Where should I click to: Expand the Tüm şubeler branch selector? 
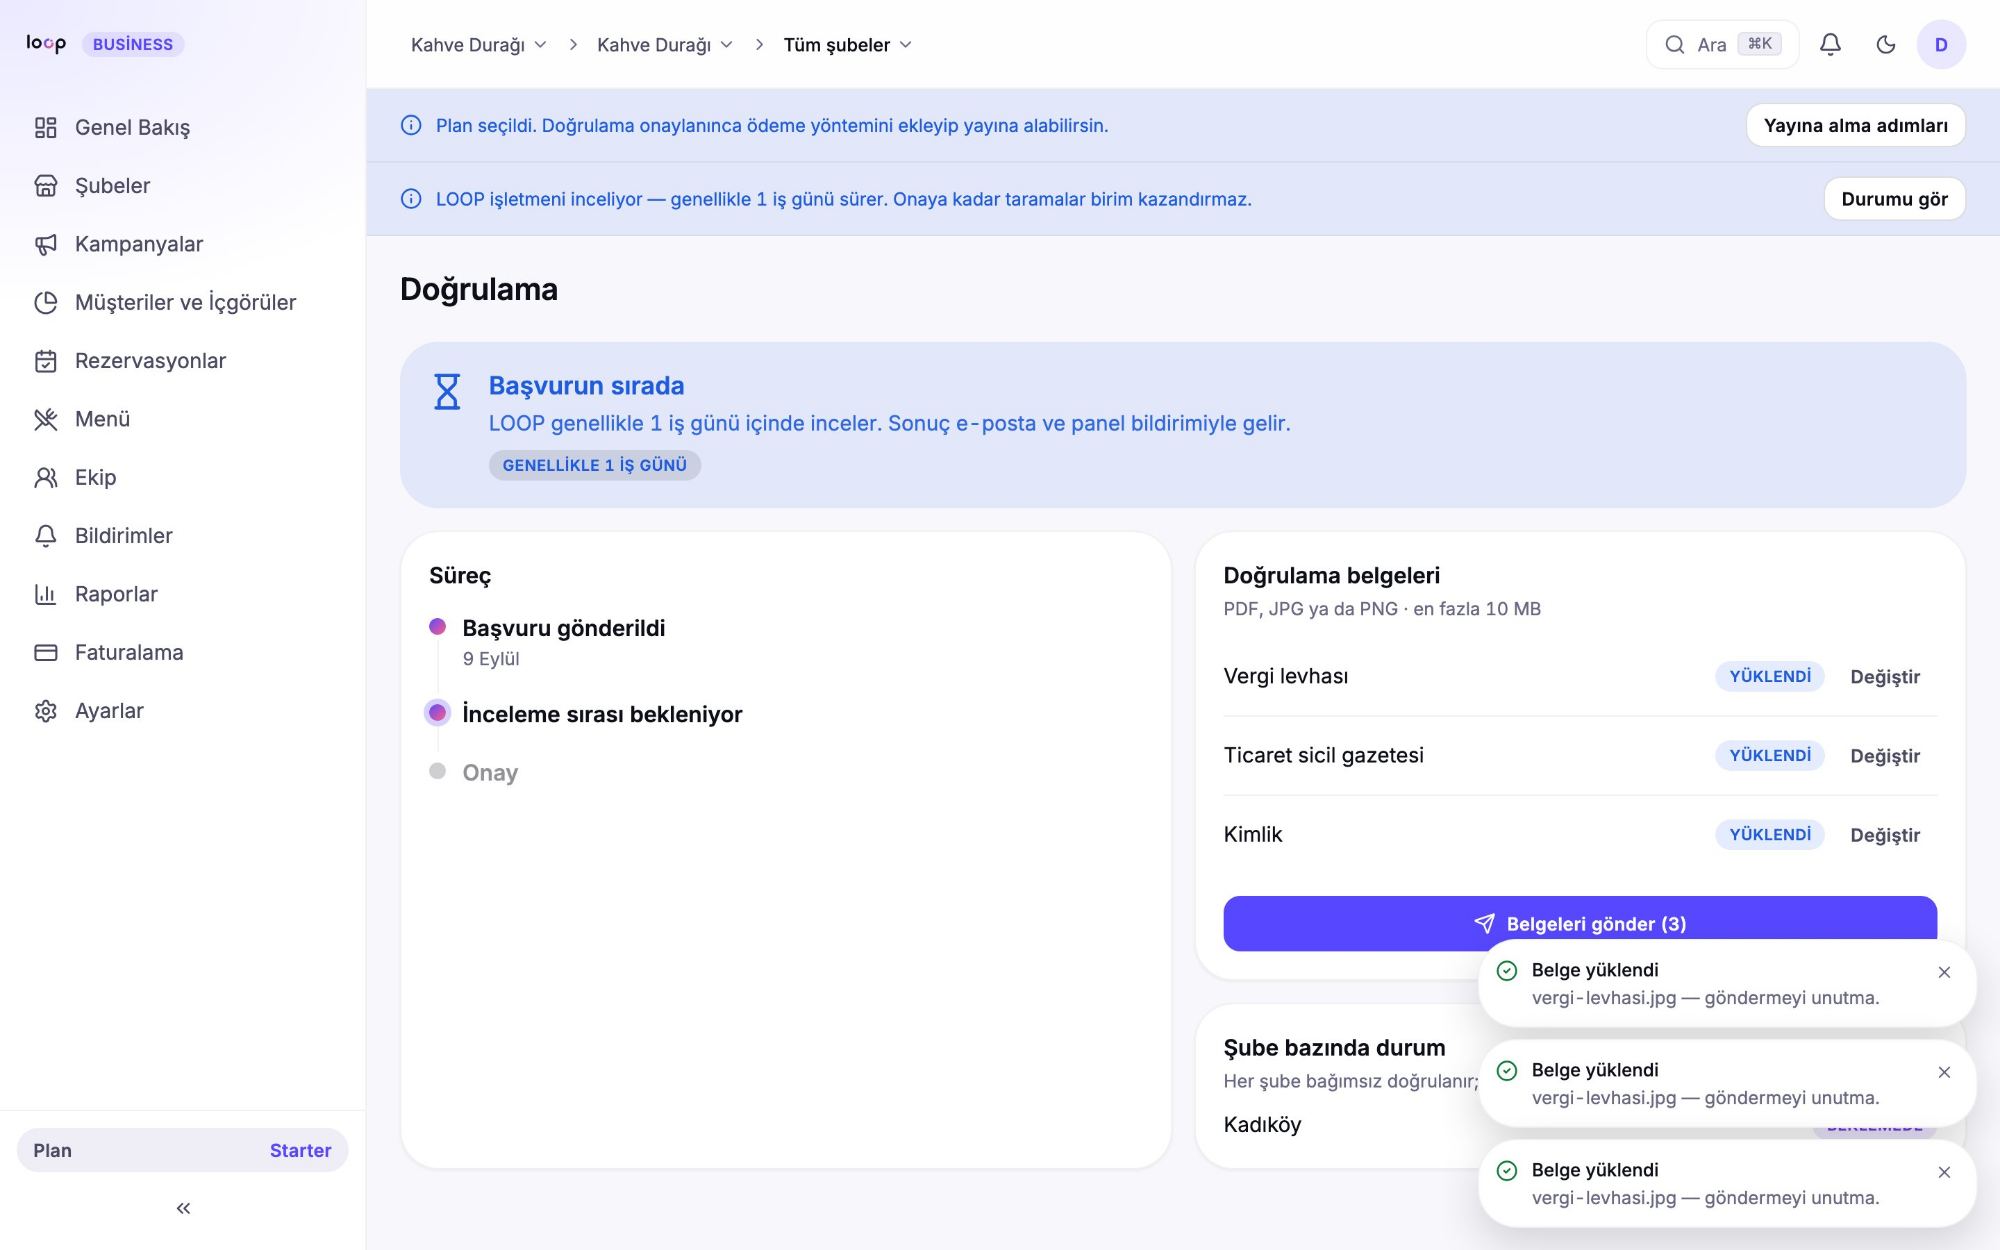[x=847, y=45]
